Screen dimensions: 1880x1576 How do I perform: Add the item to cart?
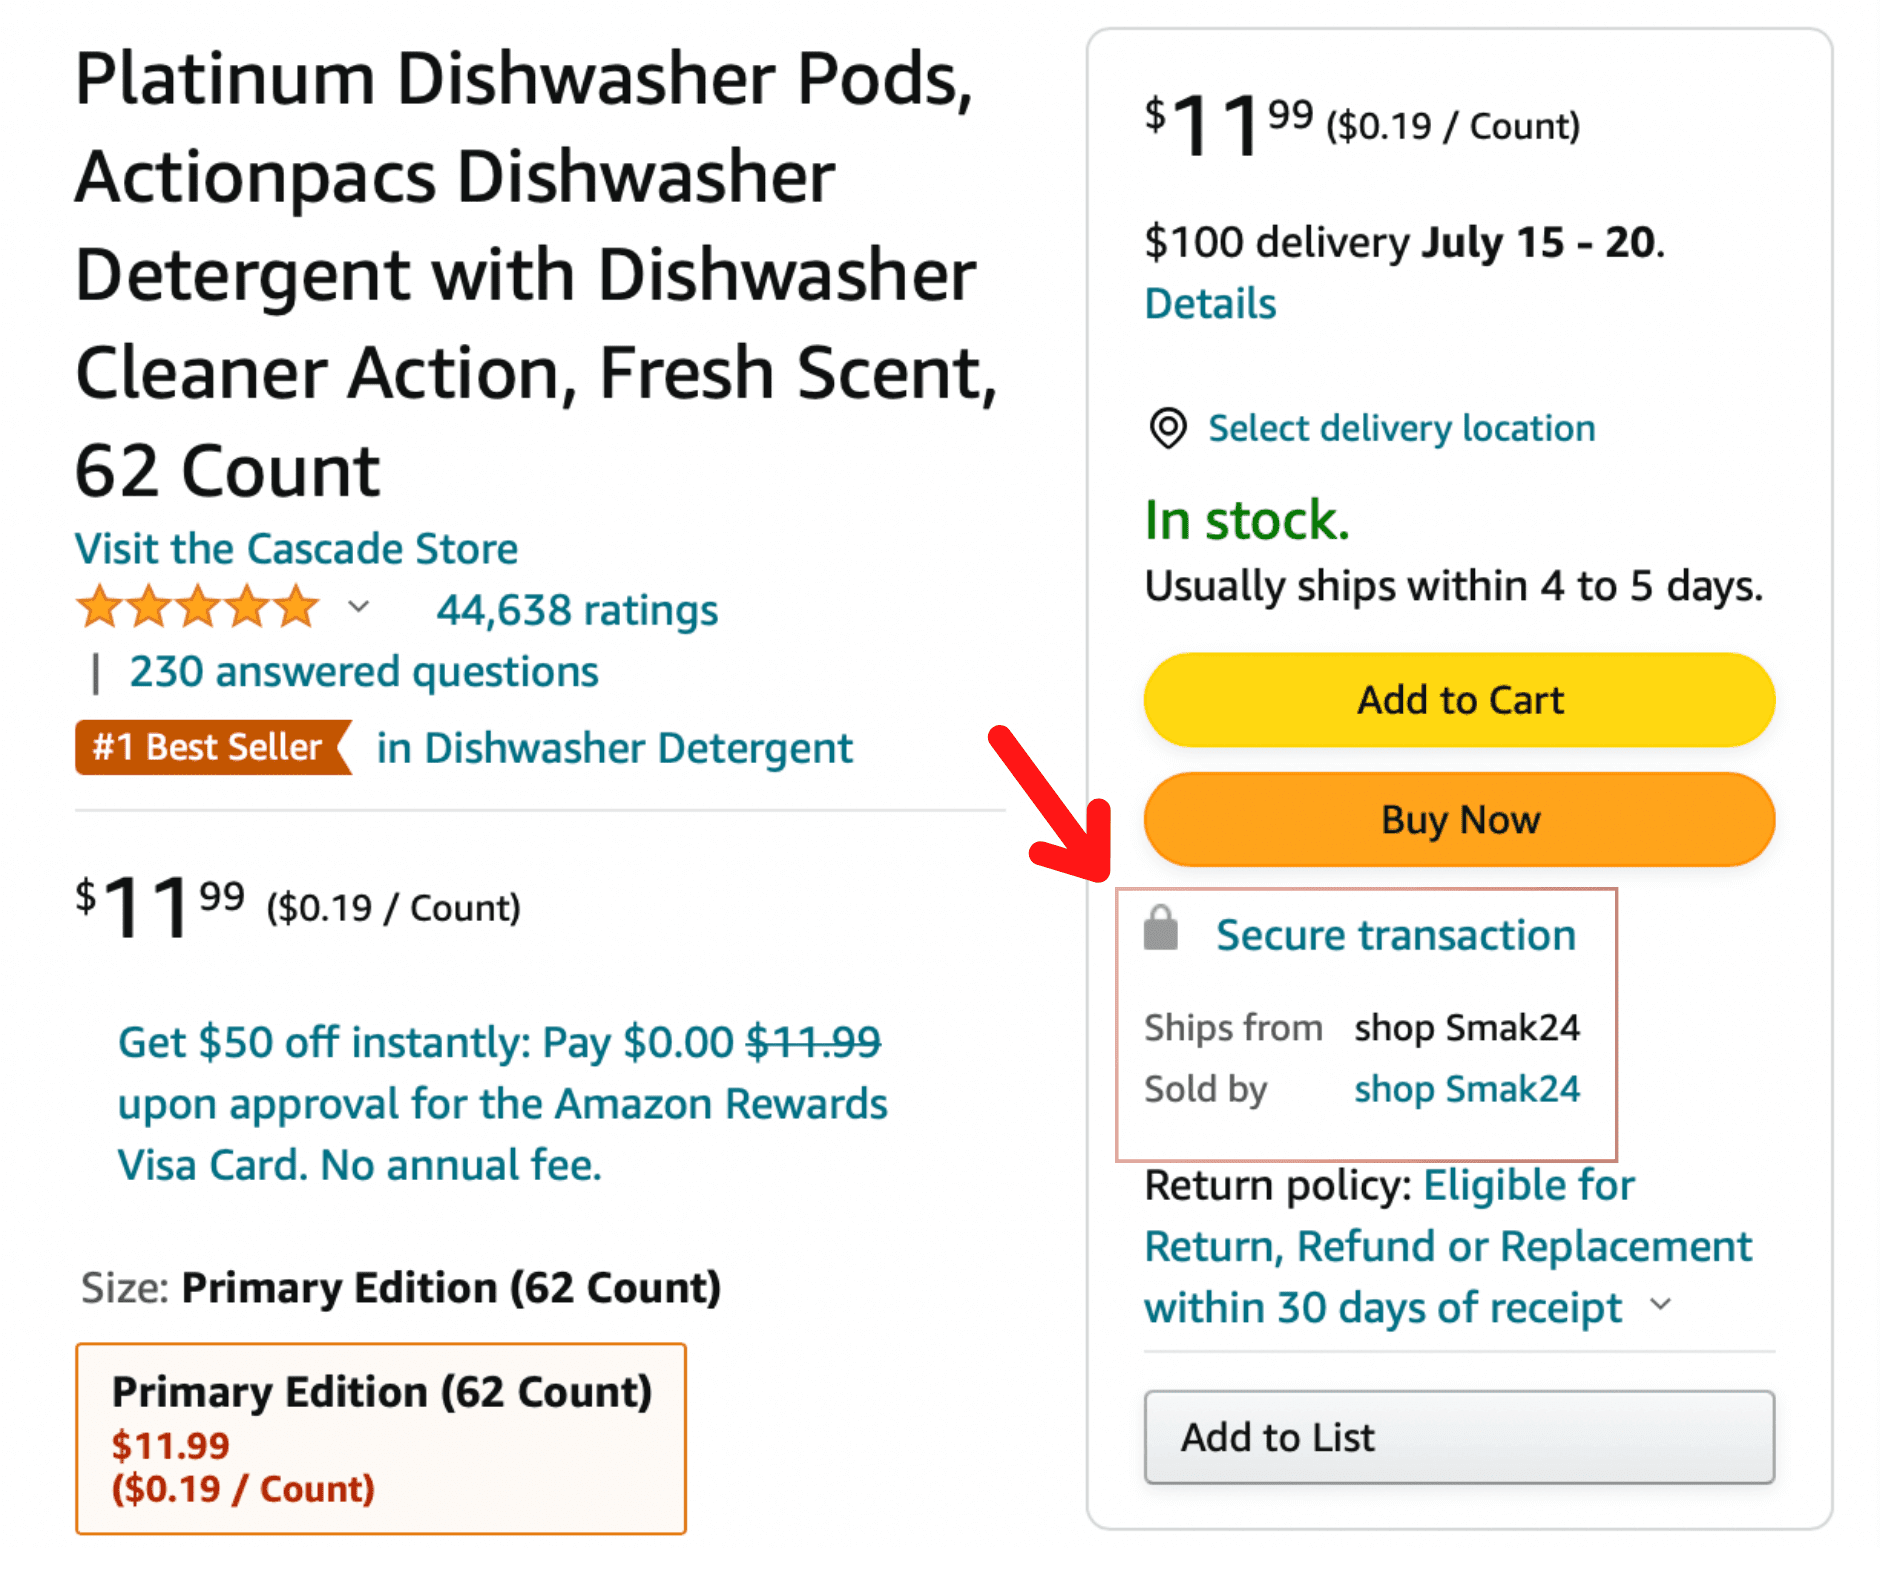tap(1459, 700)
